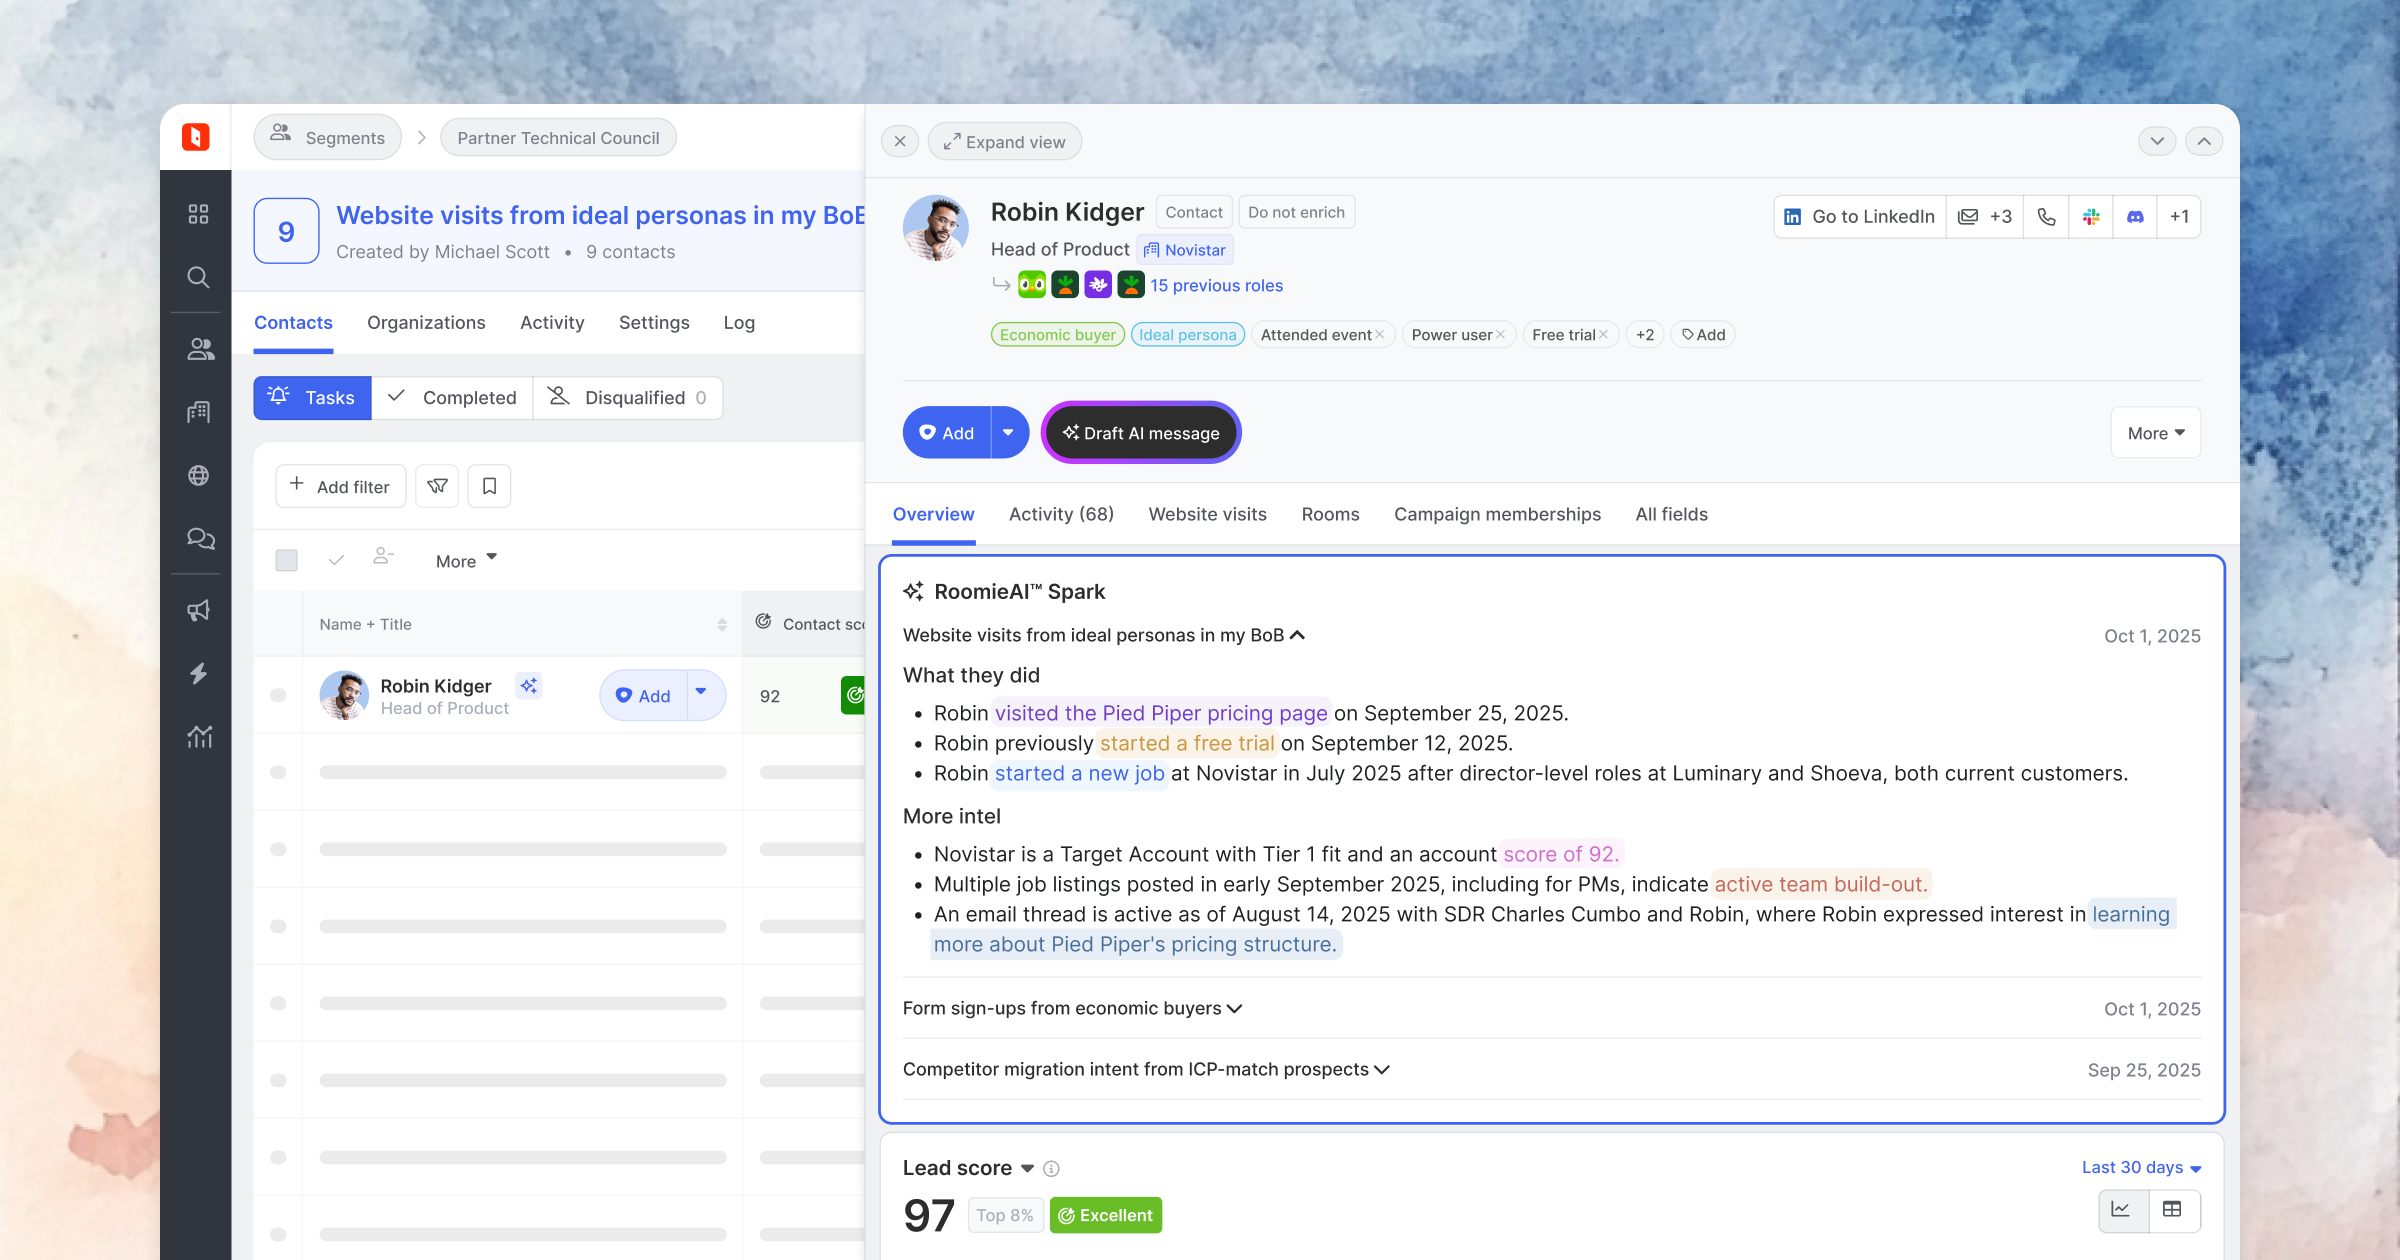This screenshot has width=2400, height=1260.
Task: Switch lead score to table view
Action: (x=2173, y=1210)
